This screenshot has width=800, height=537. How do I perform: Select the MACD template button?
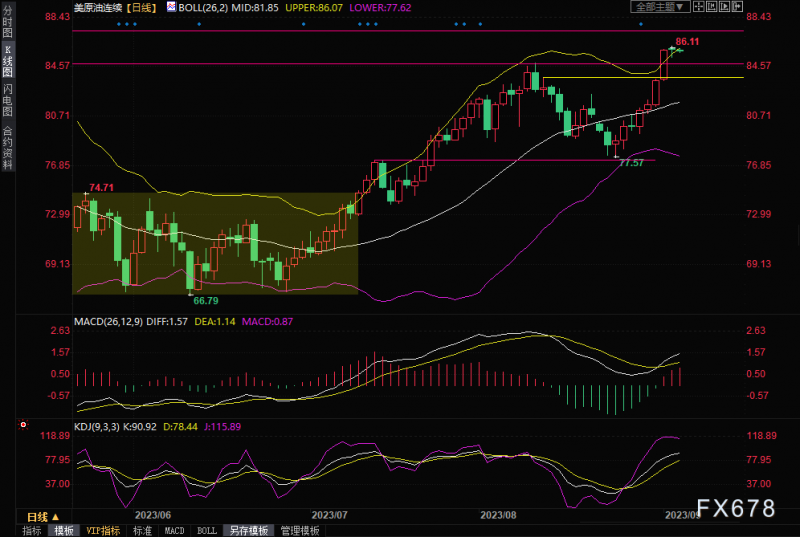[x=174, y=531]
